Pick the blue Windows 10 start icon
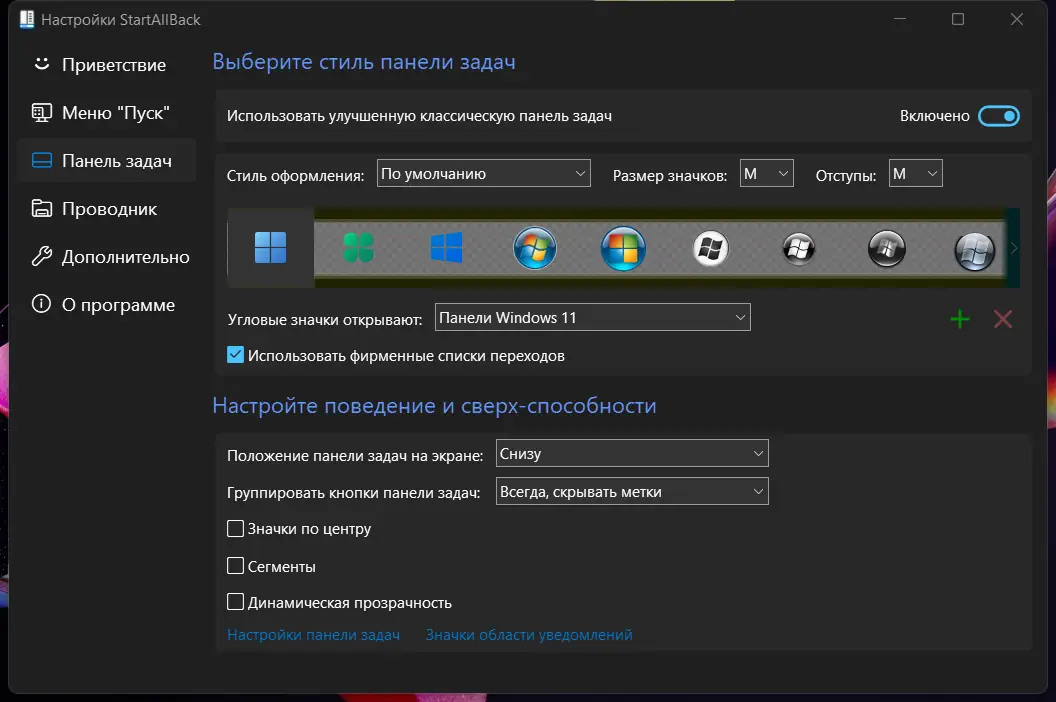This screenshot has height=702, width=1056. coord(446,247)
